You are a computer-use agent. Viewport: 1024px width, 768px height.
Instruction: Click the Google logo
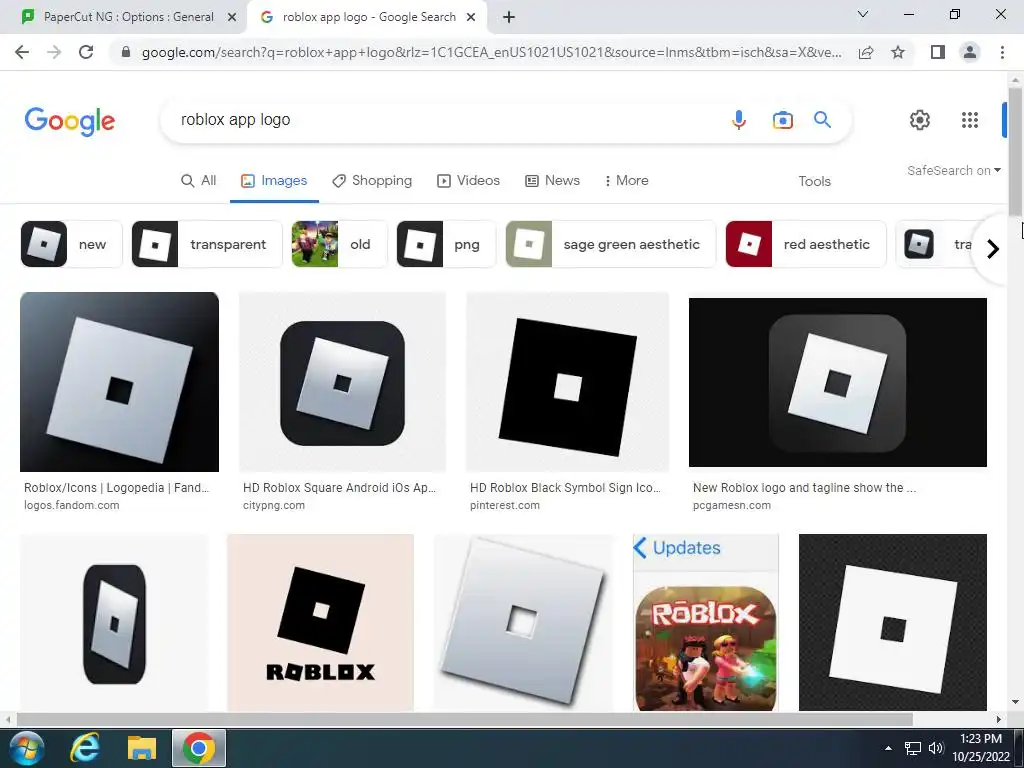point(70,121)
